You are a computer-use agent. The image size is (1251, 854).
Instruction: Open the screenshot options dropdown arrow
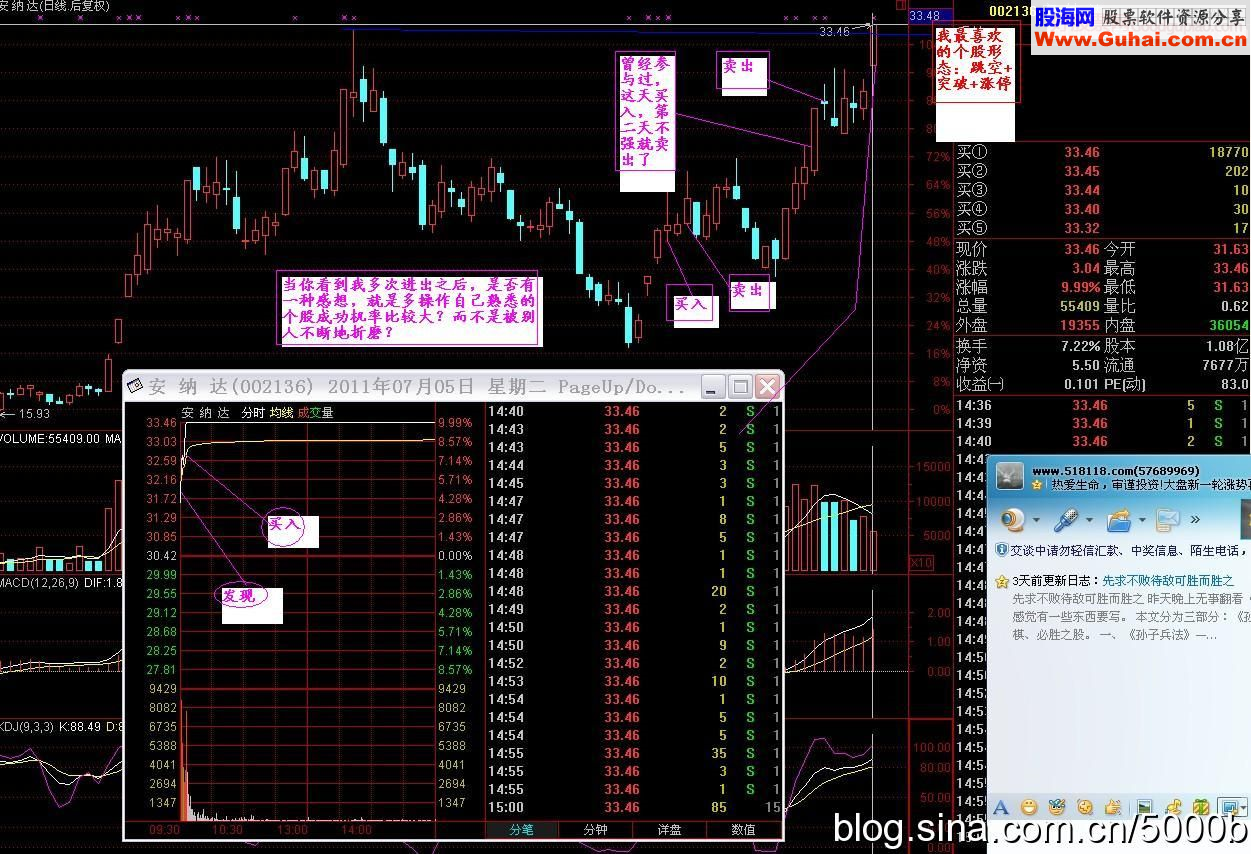[1245, 808]
